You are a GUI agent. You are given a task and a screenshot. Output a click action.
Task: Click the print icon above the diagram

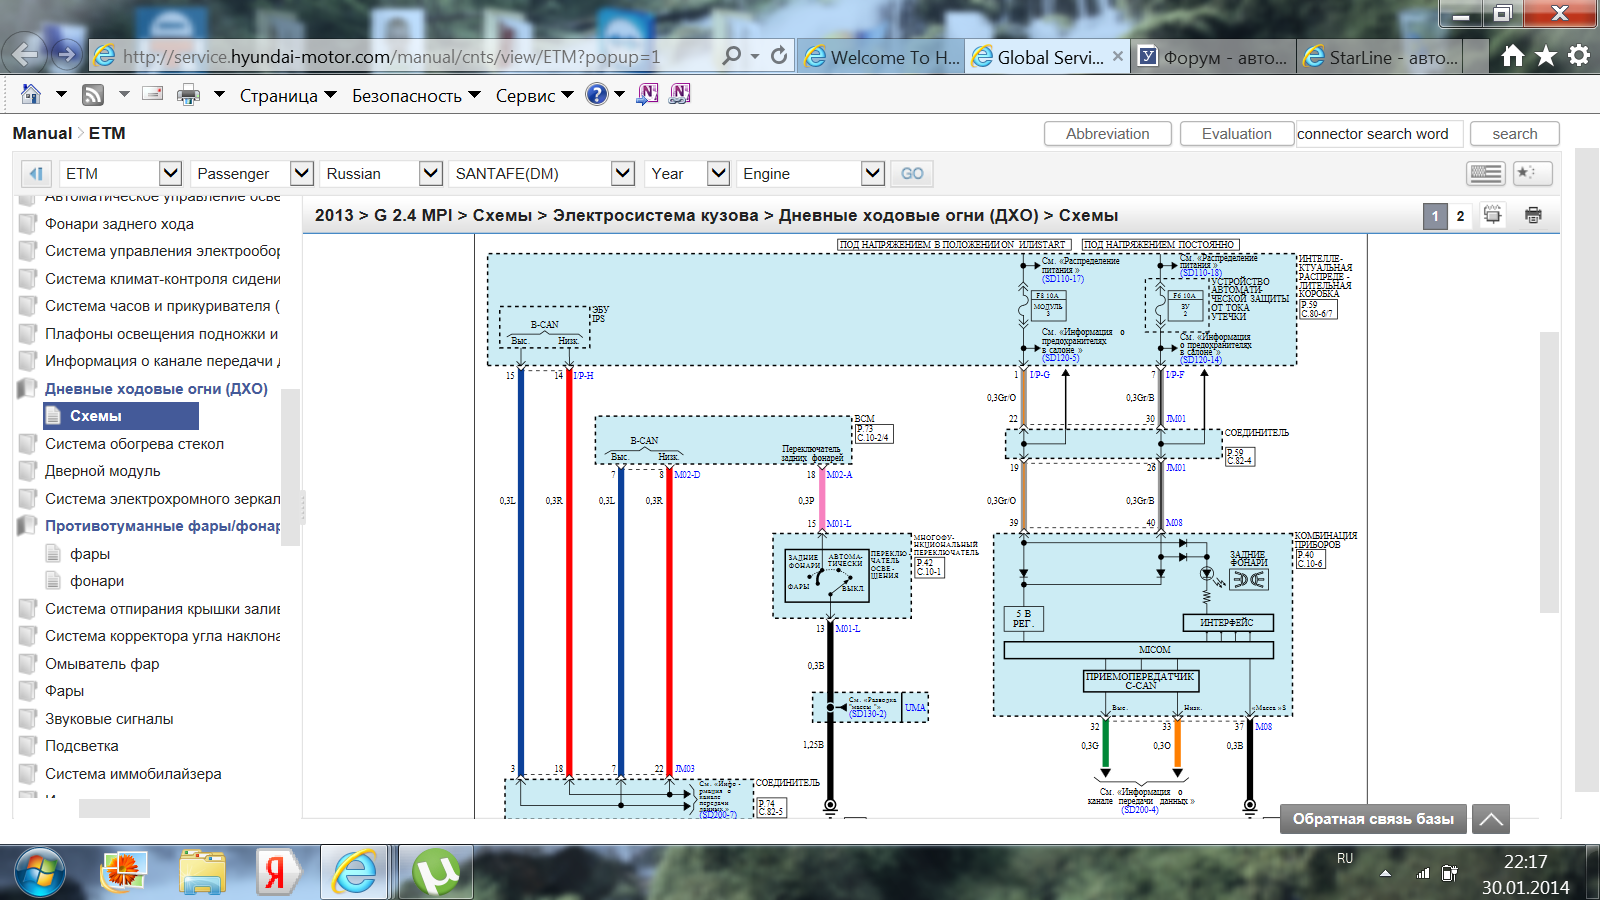click(x=1533, y=215)
